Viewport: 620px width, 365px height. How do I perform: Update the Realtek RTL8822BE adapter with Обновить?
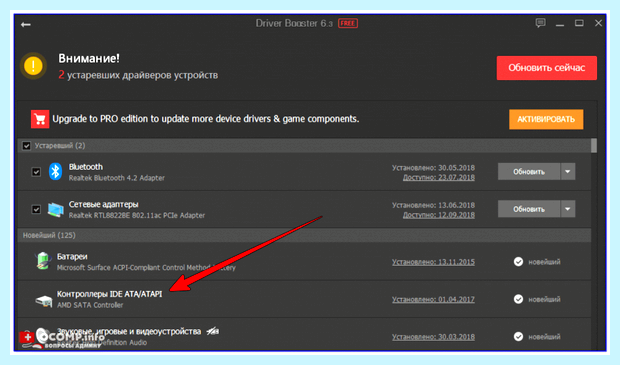[x=529, y=209]
